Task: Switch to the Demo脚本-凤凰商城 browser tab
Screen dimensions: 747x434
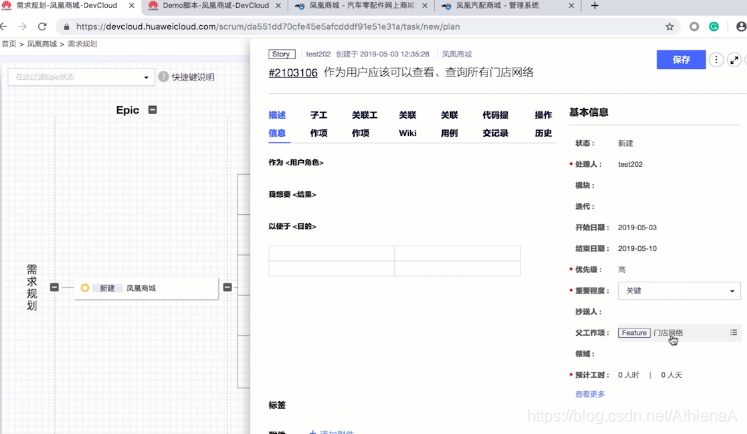Action: pos(216,6)
